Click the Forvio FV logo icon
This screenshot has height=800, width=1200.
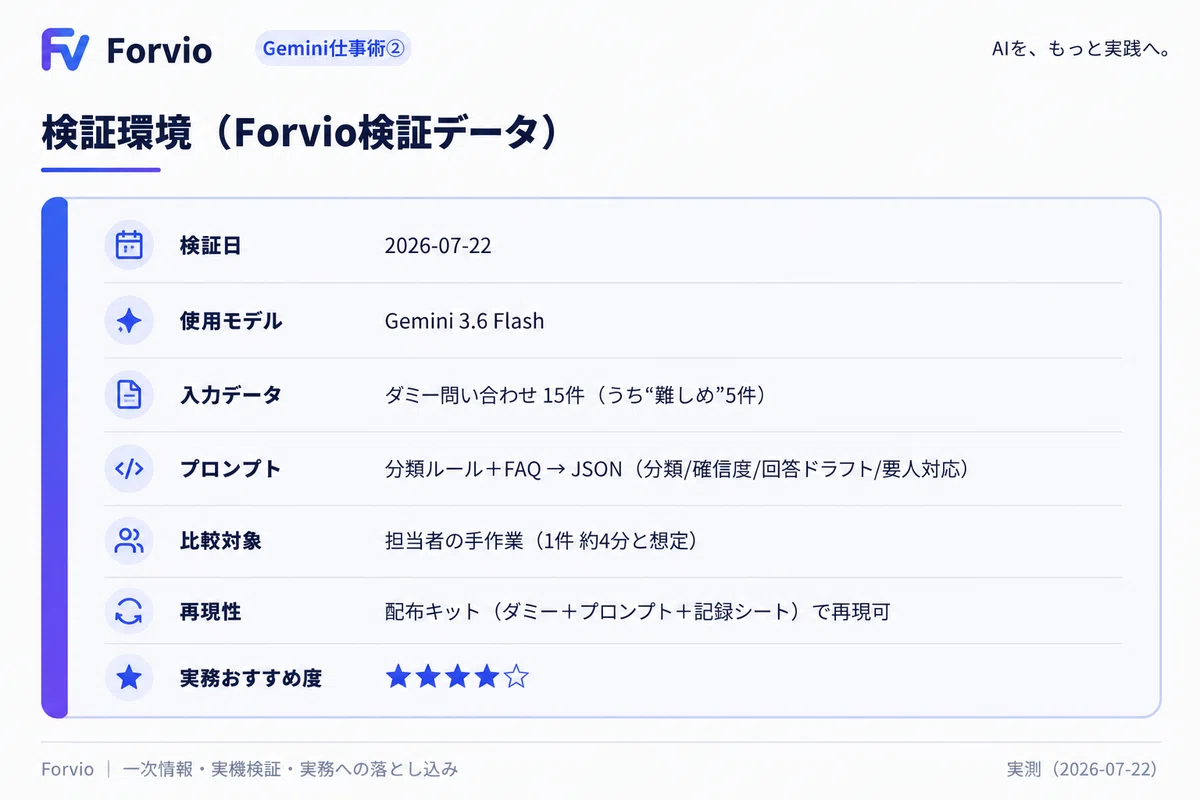[65, 50]
